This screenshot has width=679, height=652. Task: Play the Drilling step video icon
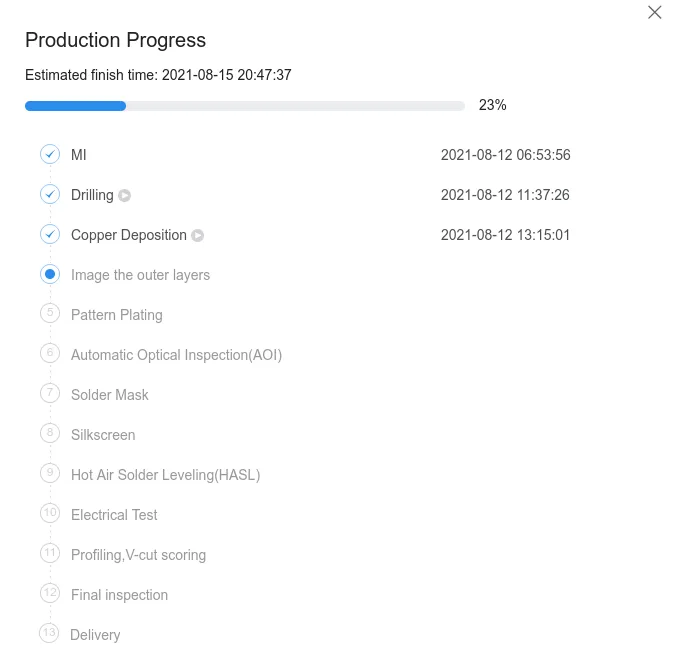(125, 196)
